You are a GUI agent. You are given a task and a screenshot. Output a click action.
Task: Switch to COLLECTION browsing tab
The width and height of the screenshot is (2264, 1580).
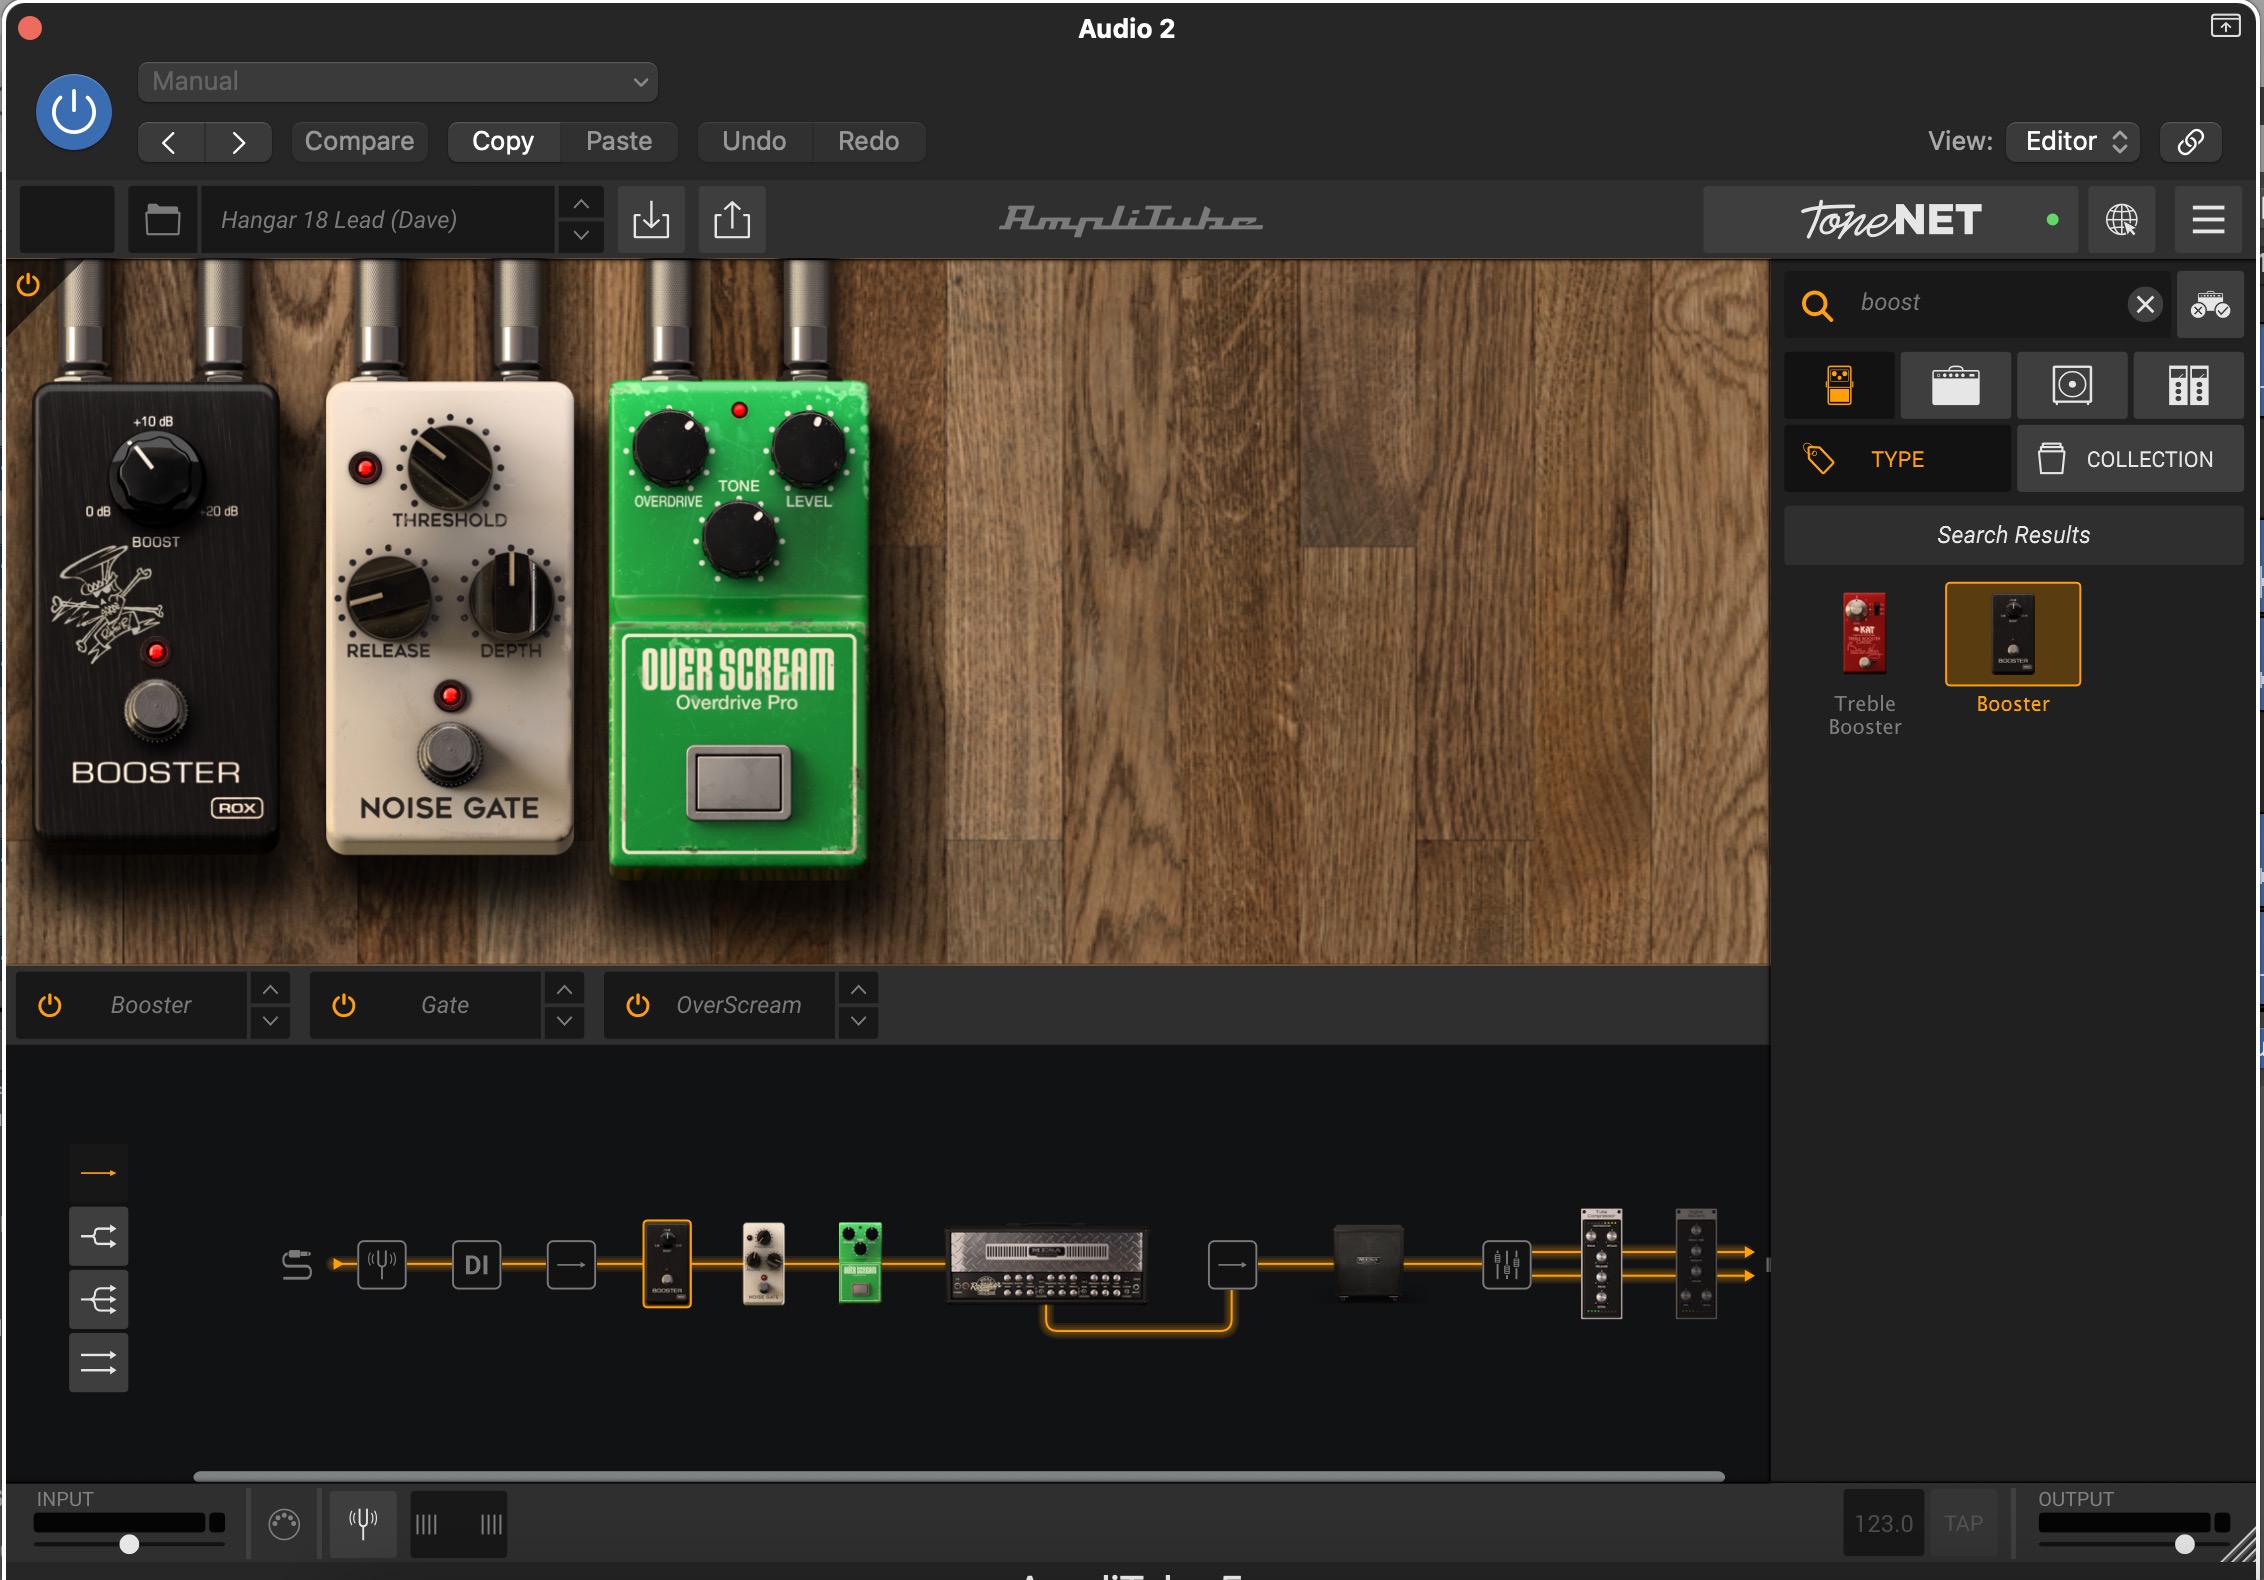click(x=2130, y=459)
